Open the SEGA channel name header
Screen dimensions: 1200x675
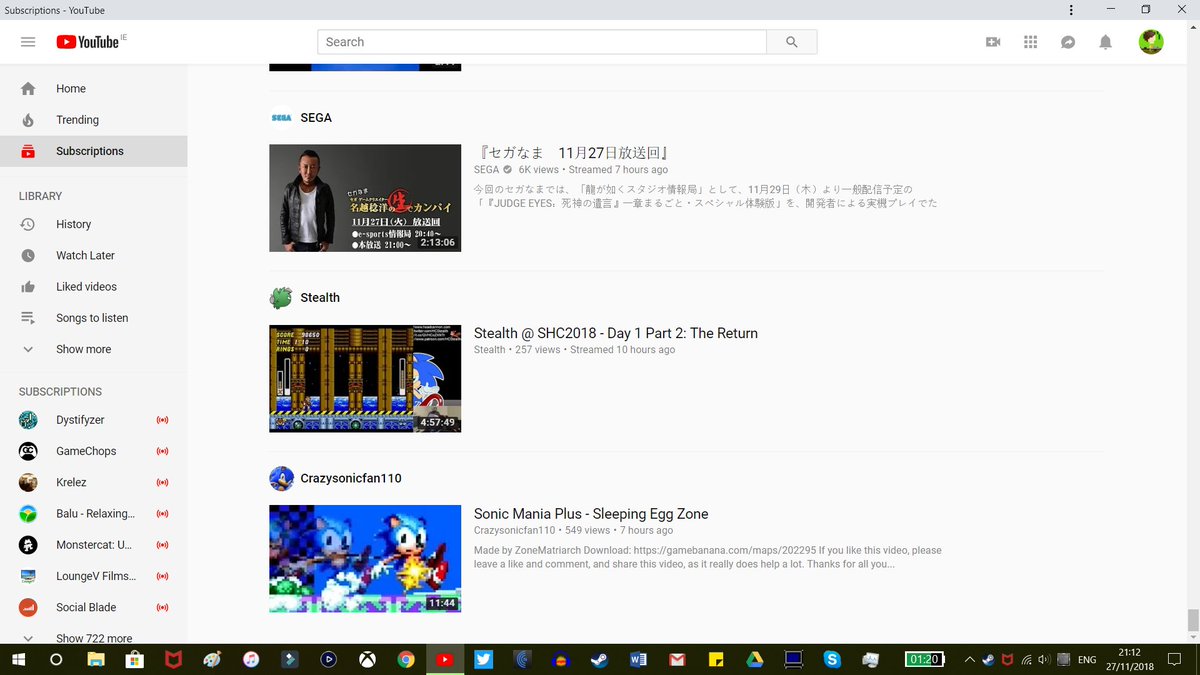[316, 117]
